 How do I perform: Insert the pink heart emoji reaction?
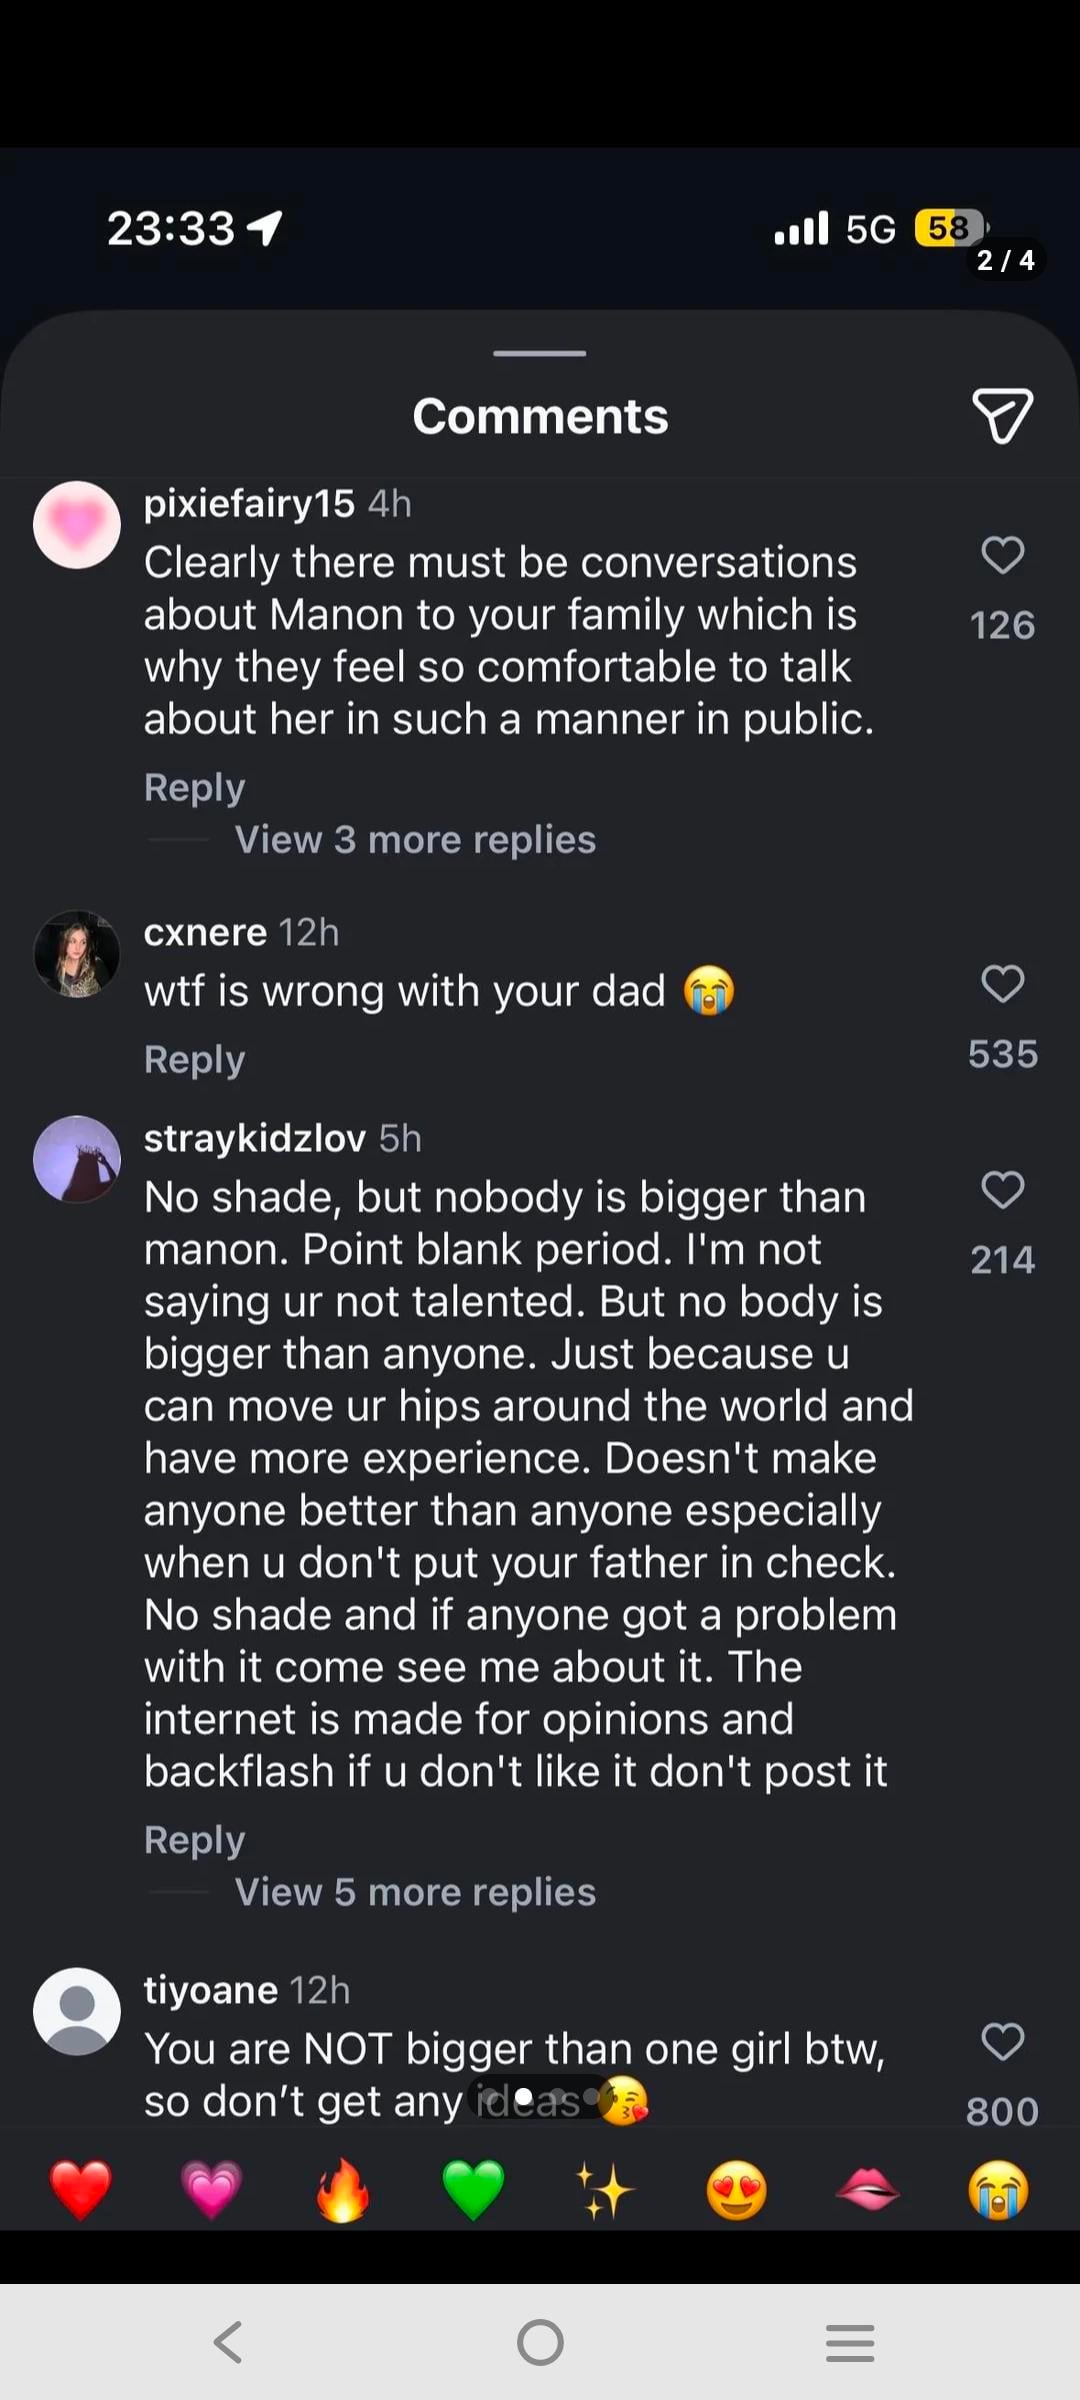click(x=211, y=2190)
